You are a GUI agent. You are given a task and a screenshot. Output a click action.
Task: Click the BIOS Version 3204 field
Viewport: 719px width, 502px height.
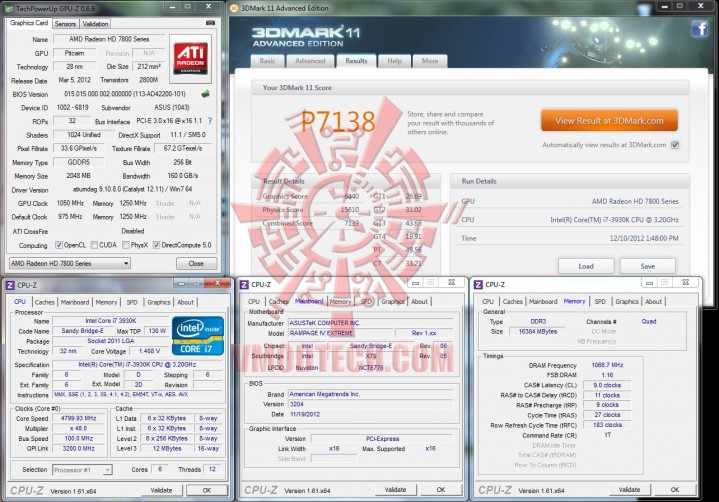click(x=371, y=404)
